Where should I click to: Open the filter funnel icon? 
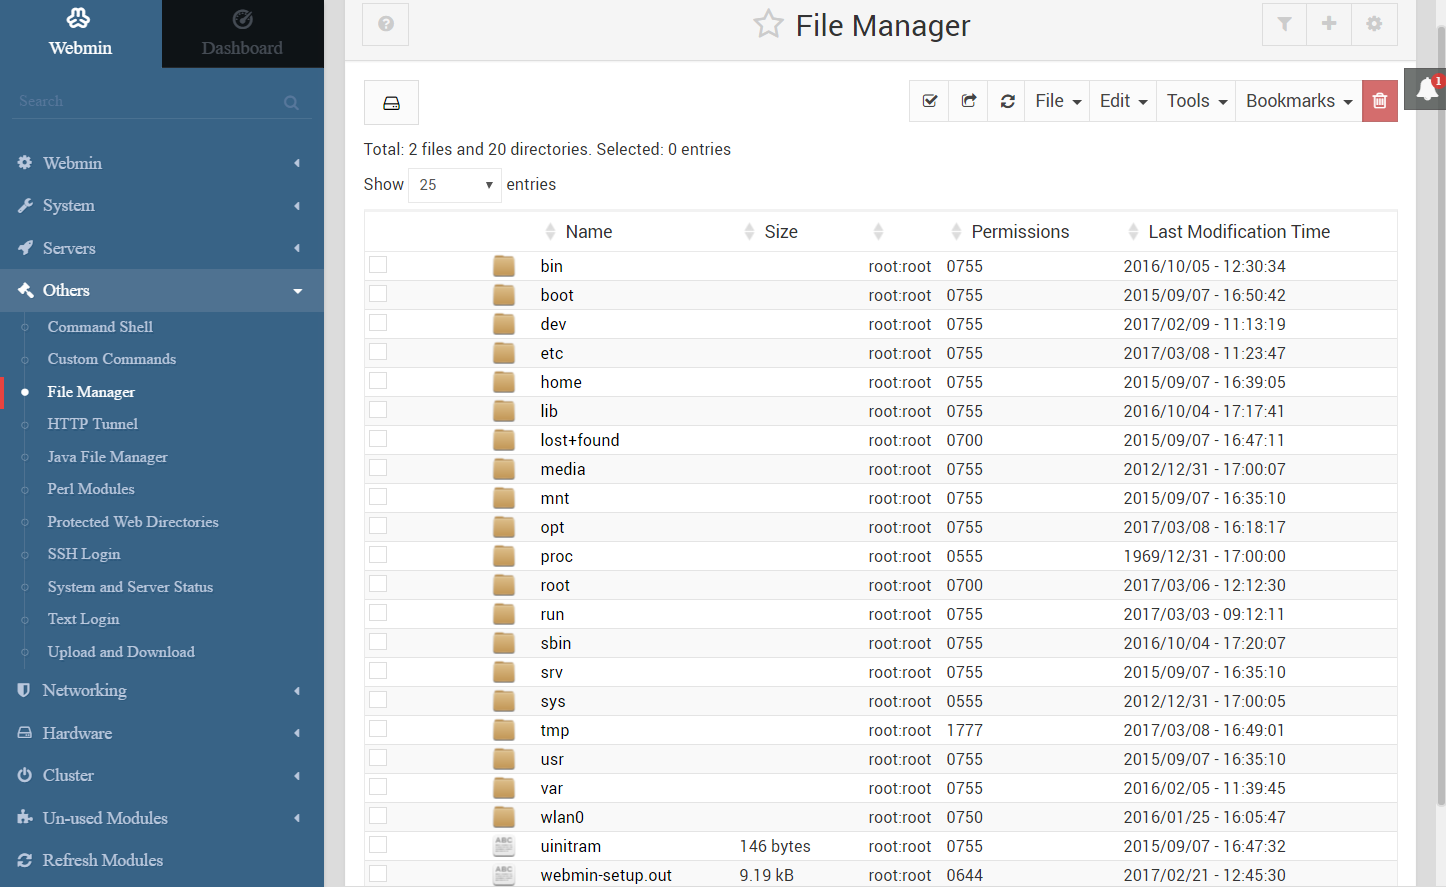pyautogui.click(x=1284, y=24)
